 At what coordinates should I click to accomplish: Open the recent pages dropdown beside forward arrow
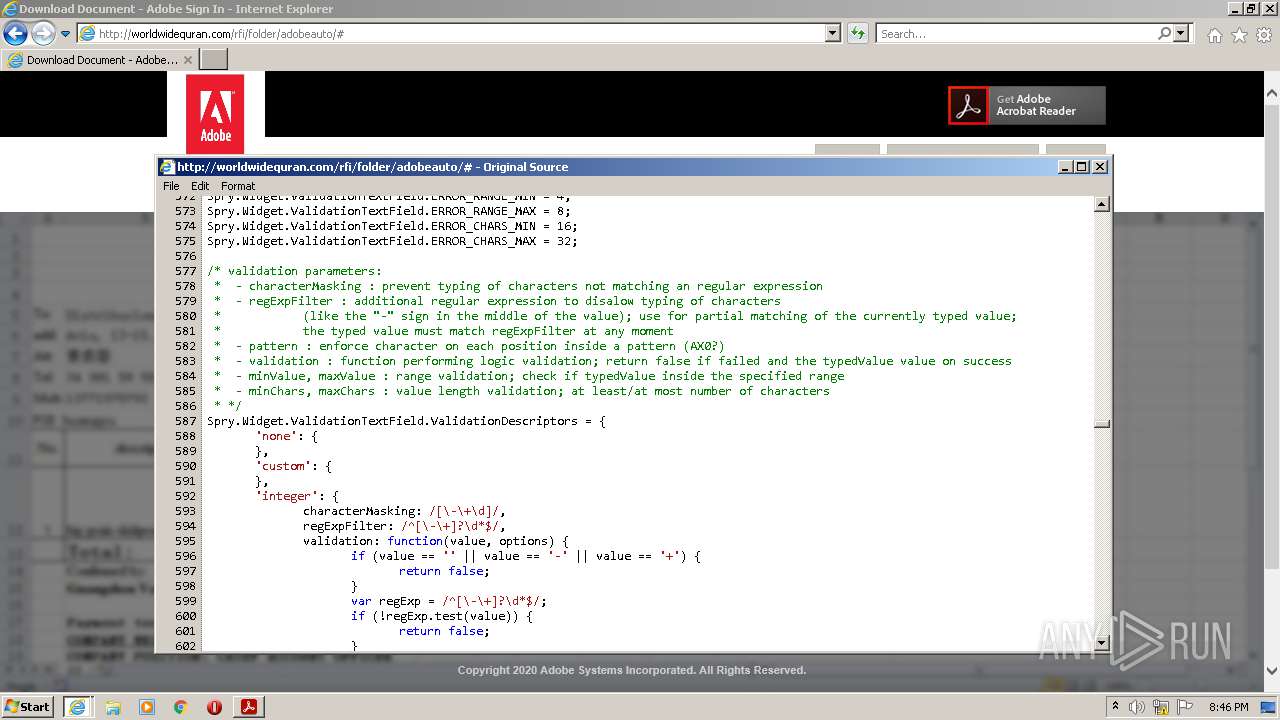(65, 34)
